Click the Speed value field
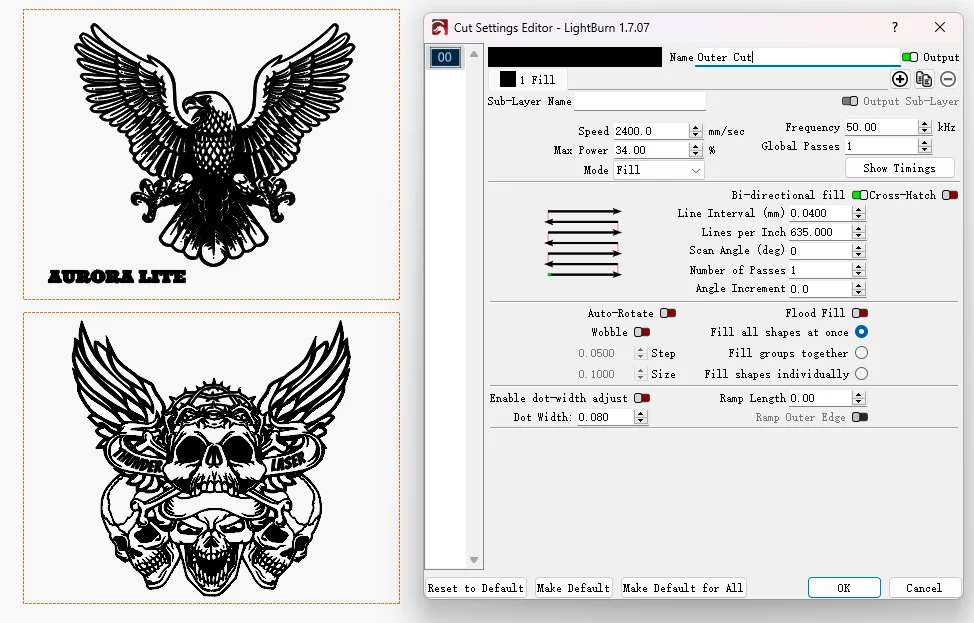 coord(652,131)
